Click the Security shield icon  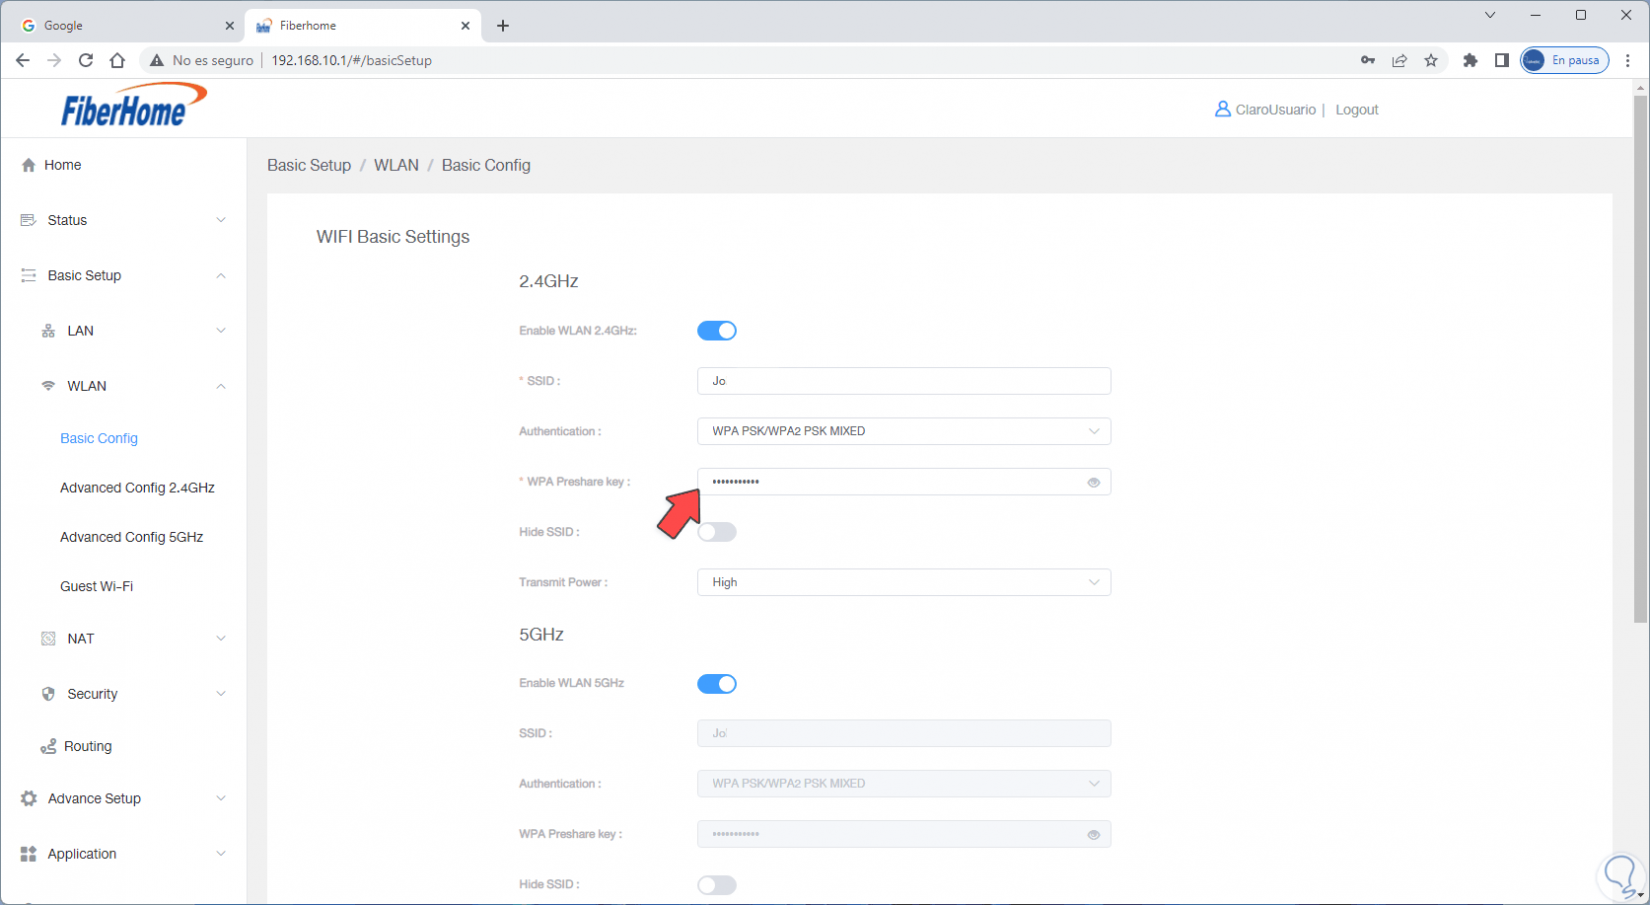pyautogui.click(x=48, y=694)
